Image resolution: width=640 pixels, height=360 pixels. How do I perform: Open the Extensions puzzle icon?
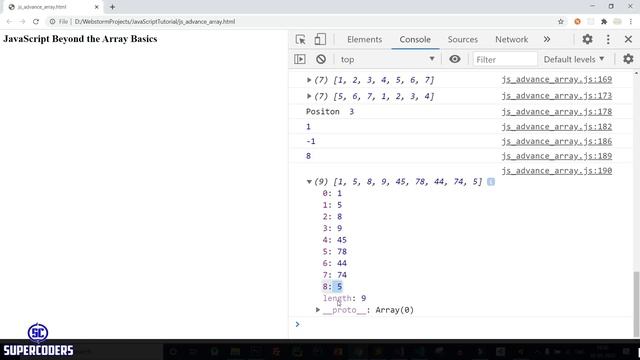point(604,22)
